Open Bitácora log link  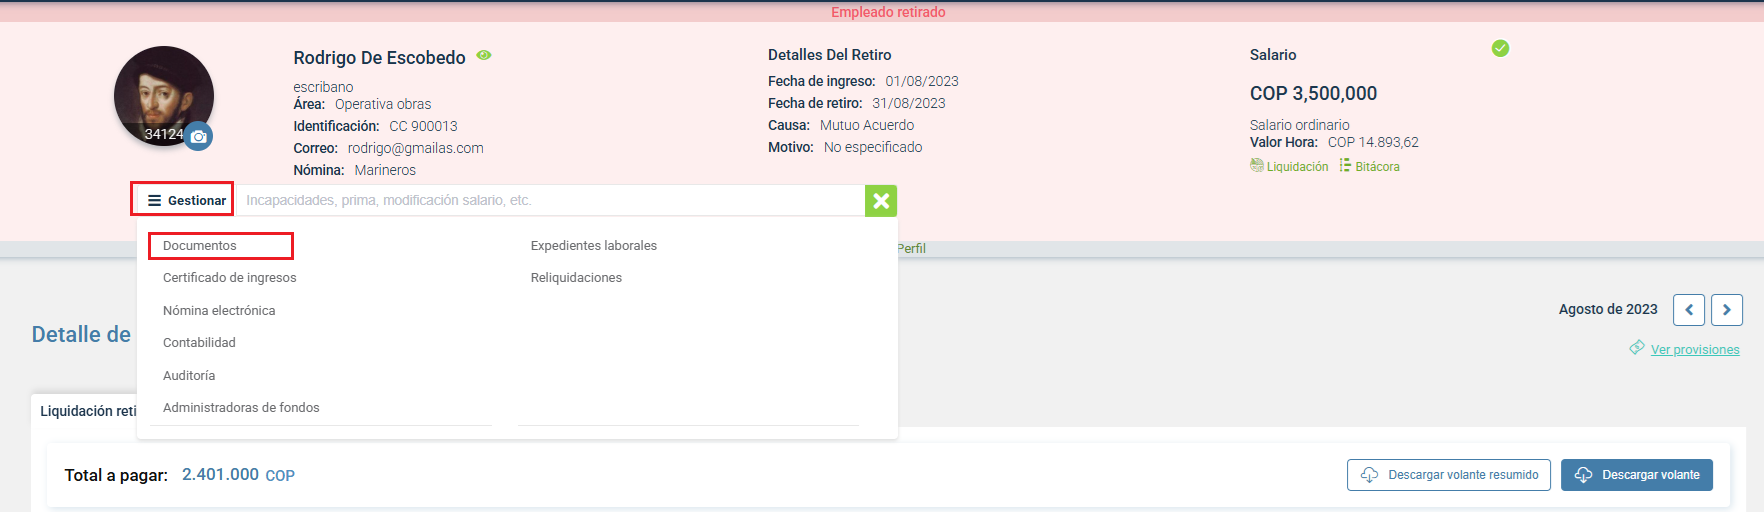click(1376, 167)
